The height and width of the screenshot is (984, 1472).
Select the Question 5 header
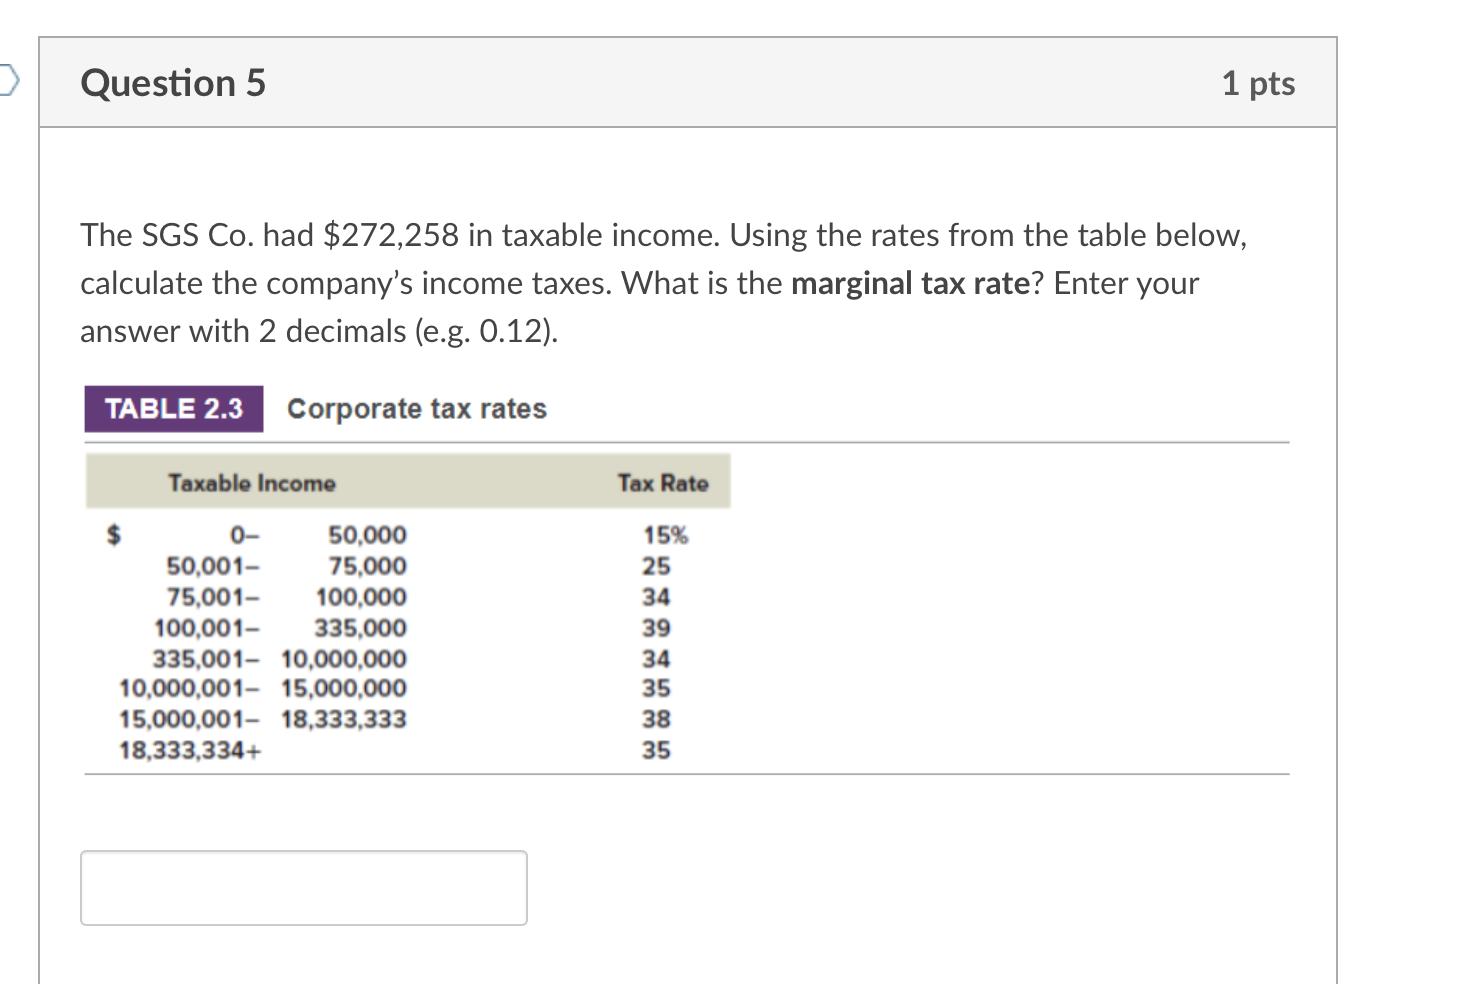pos(173,83)
